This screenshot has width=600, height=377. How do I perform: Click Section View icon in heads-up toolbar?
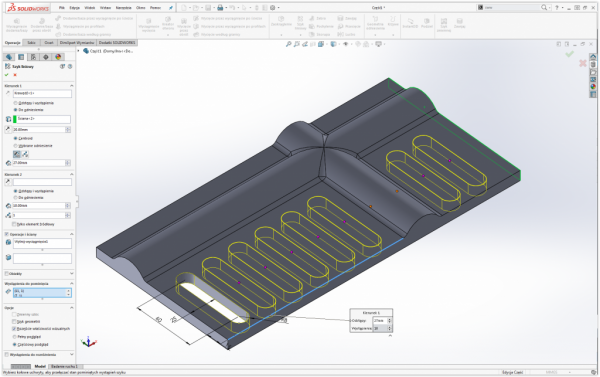point(313,44)
